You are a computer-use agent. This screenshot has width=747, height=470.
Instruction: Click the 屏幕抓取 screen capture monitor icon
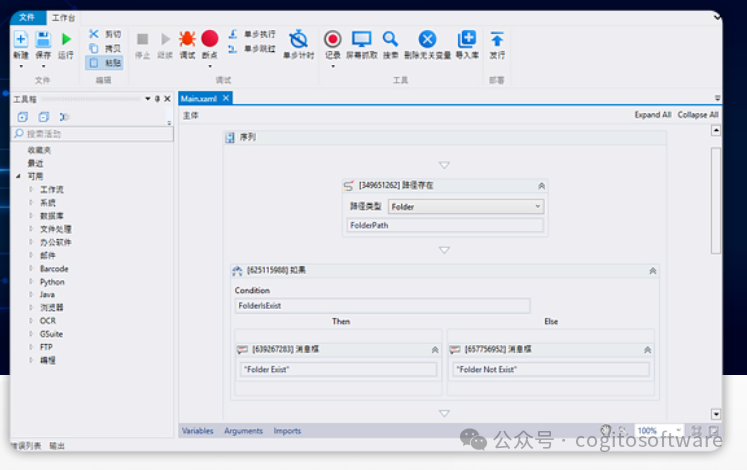(362, 39)
